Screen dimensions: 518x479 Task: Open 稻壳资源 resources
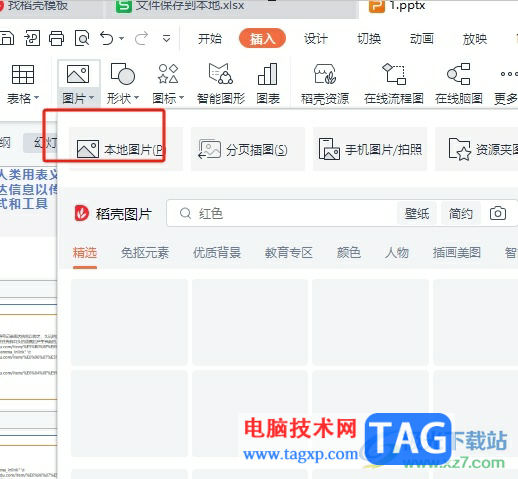325,83
